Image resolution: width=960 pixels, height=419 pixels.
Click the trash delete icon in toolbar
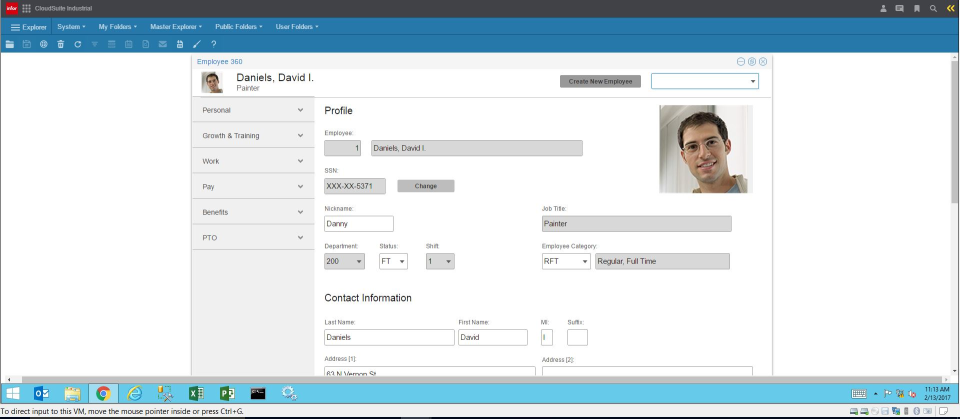click(61, 44)
